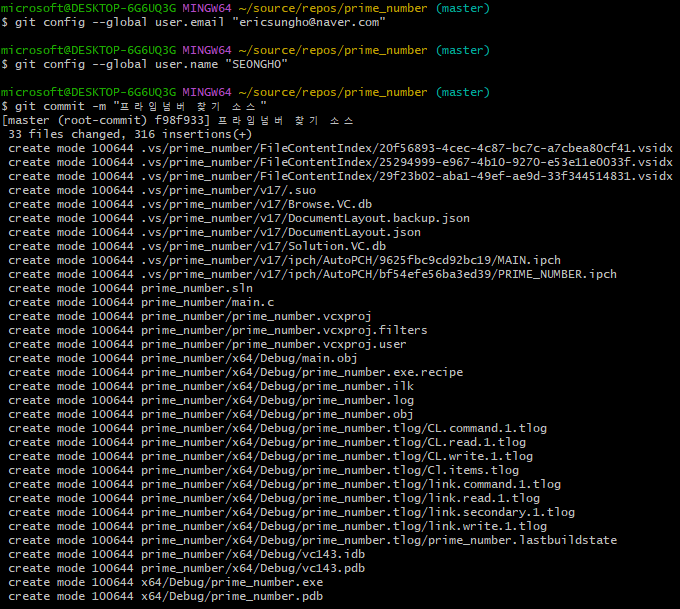Click the .vs/prime_number/v17/.suo line
The image size is (680, 609).
point(162,190)
